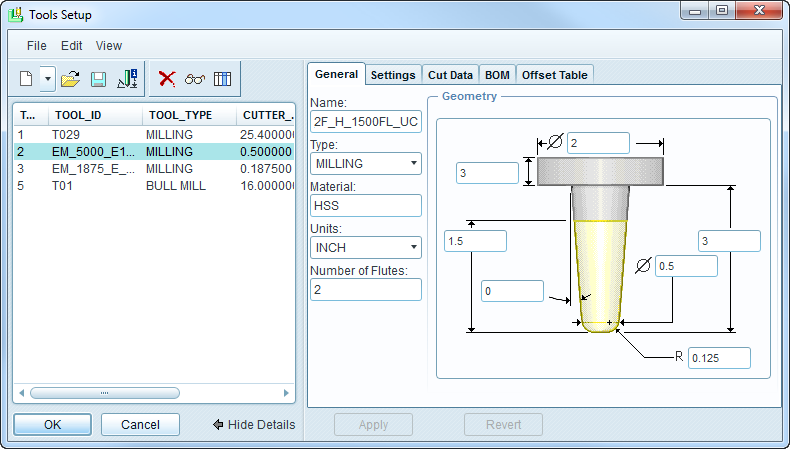Click the cutter value 25.40000 cell

[267, 135]
